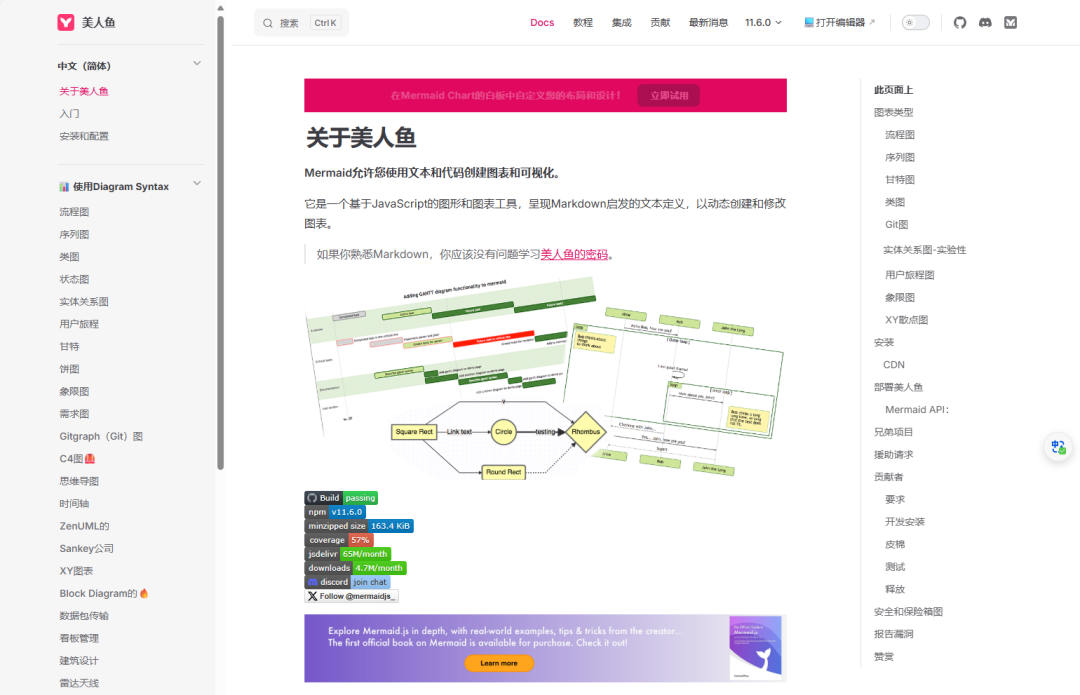Click the floating translate icon
Viewport: 1080px width, 695px height.
(x=1059, y=447)
